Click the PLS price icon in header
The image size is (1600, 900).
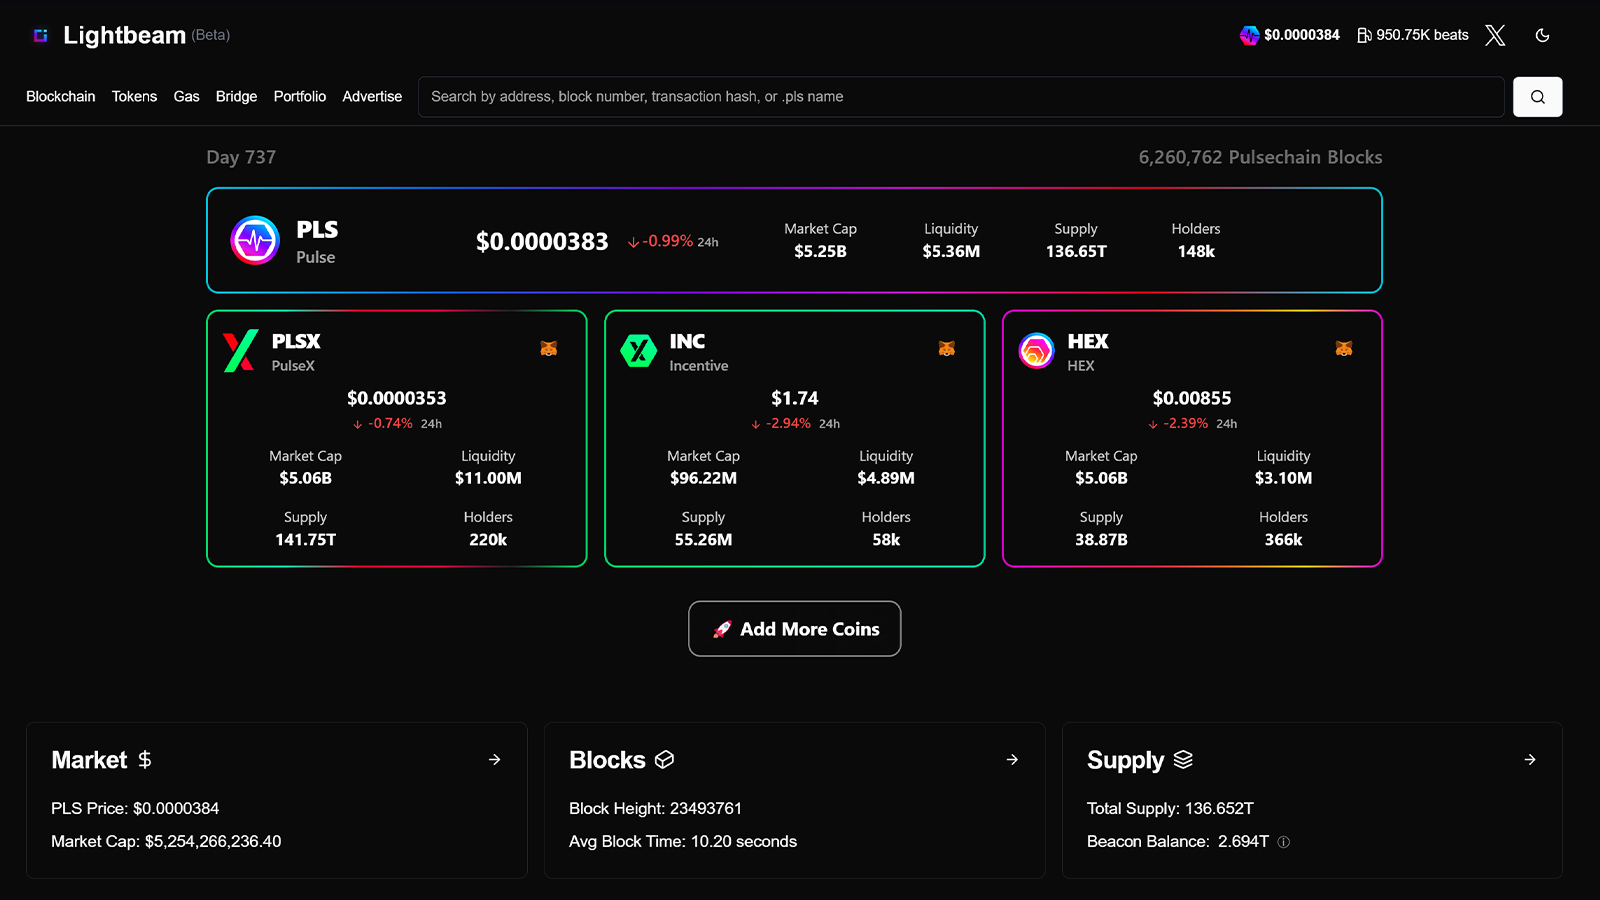[x=1249, y=35]
